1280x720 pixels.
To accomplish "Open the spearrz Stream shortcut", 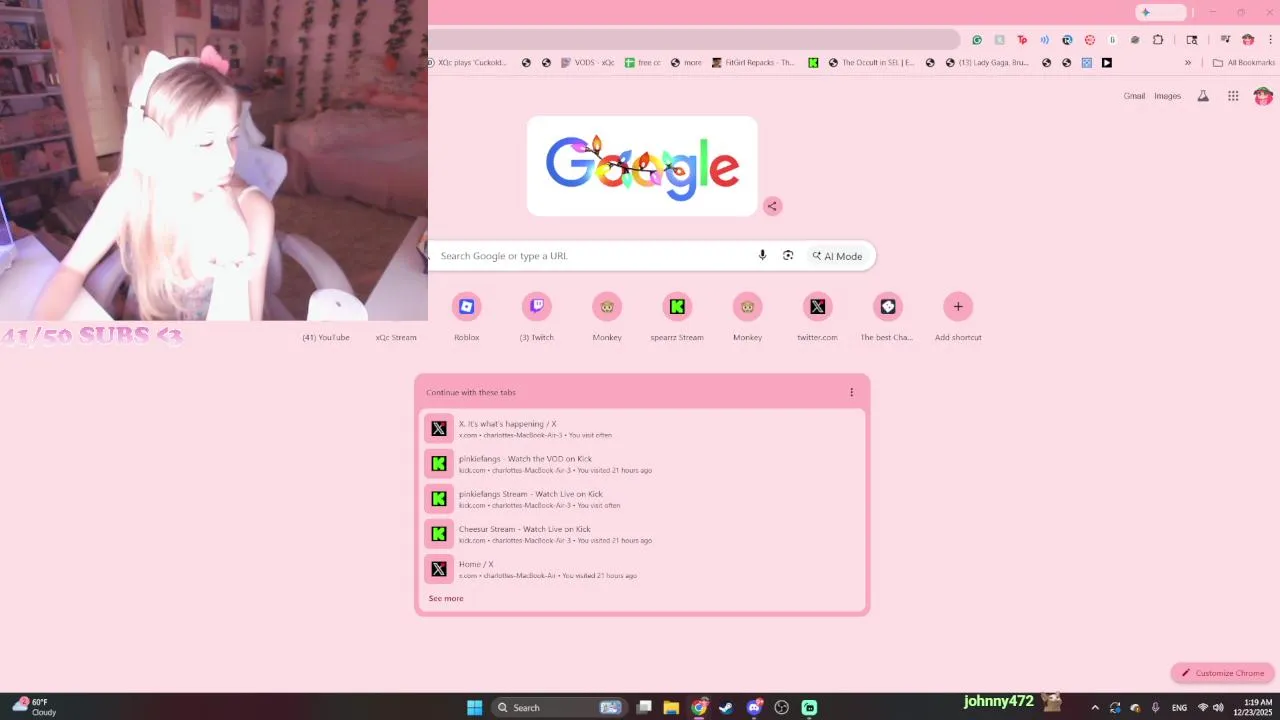I will (677, 307).
